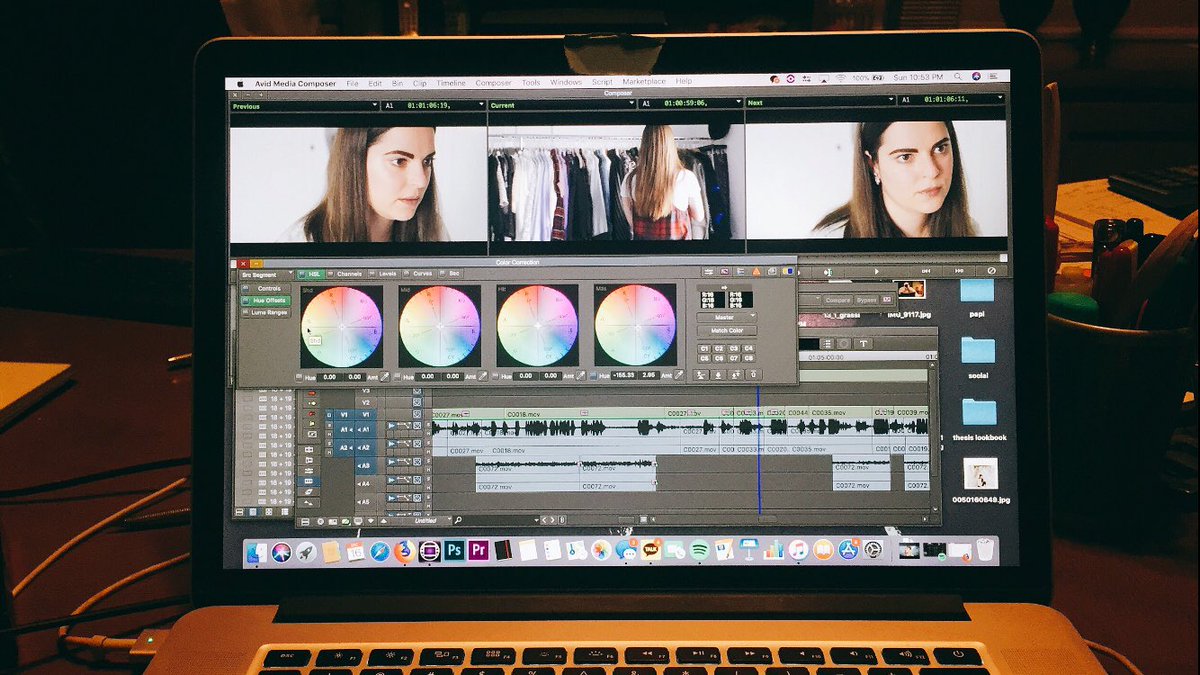The image size is (1200, 675).
Task: Open Trash in the Dock
Action: (984, 550)
